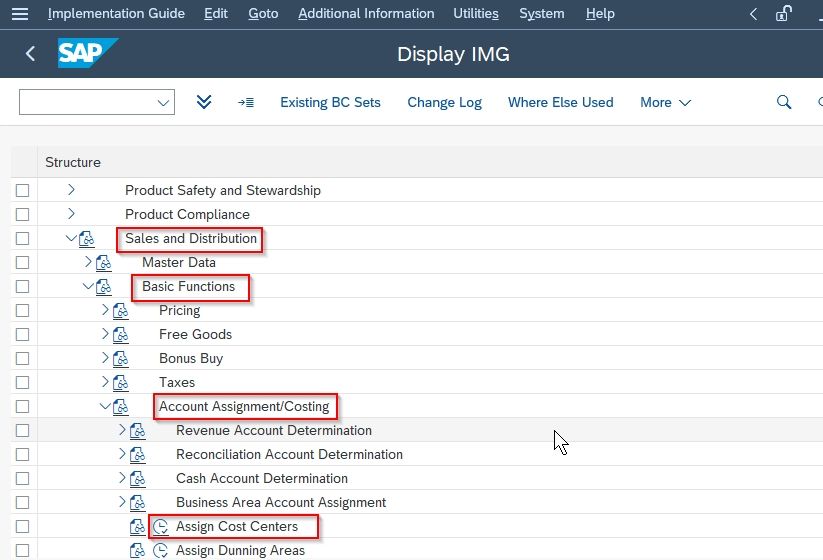Click the SAP logo
Viewport: 823px width, 560px height.
(x=88, y=53)
